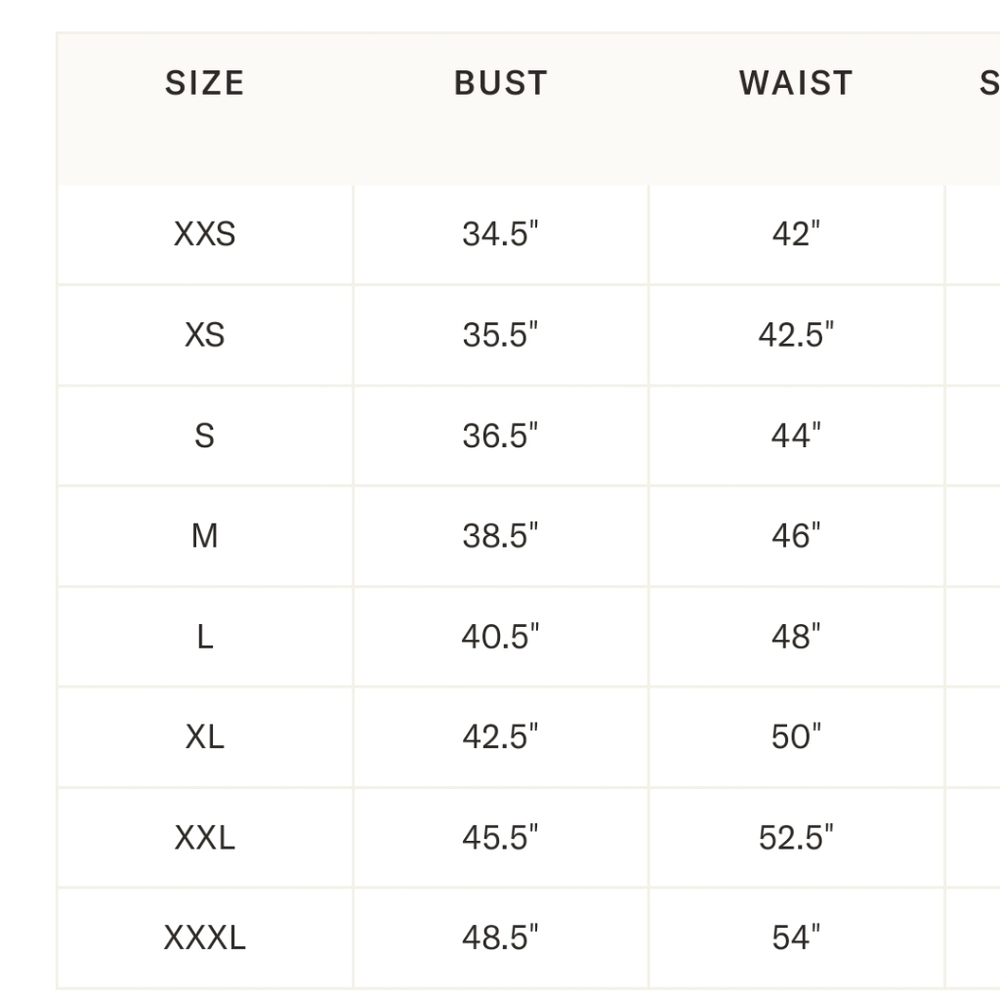Viewport: 1000px width, 1000px height.
Task: Select the S size row label
Action: [205, 436]
